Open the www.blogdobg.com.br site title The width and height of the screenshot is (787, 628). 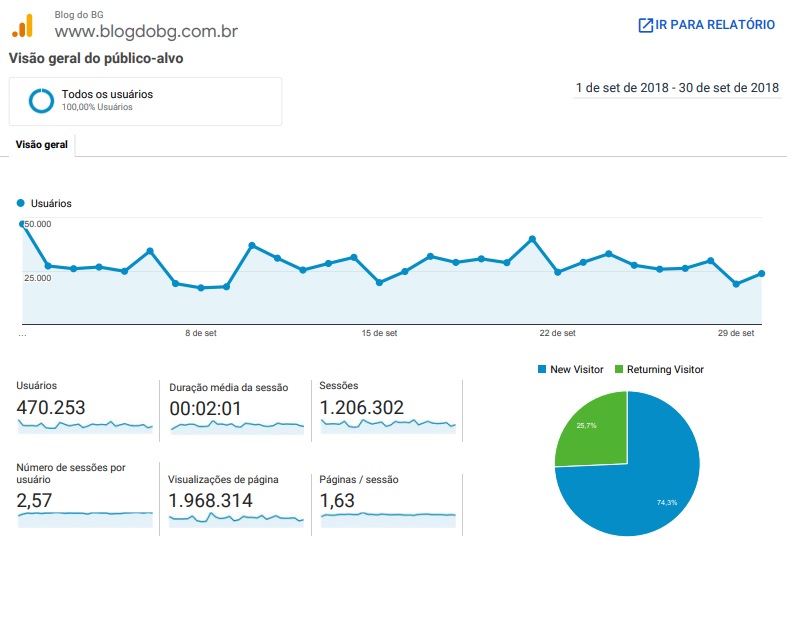146,32
